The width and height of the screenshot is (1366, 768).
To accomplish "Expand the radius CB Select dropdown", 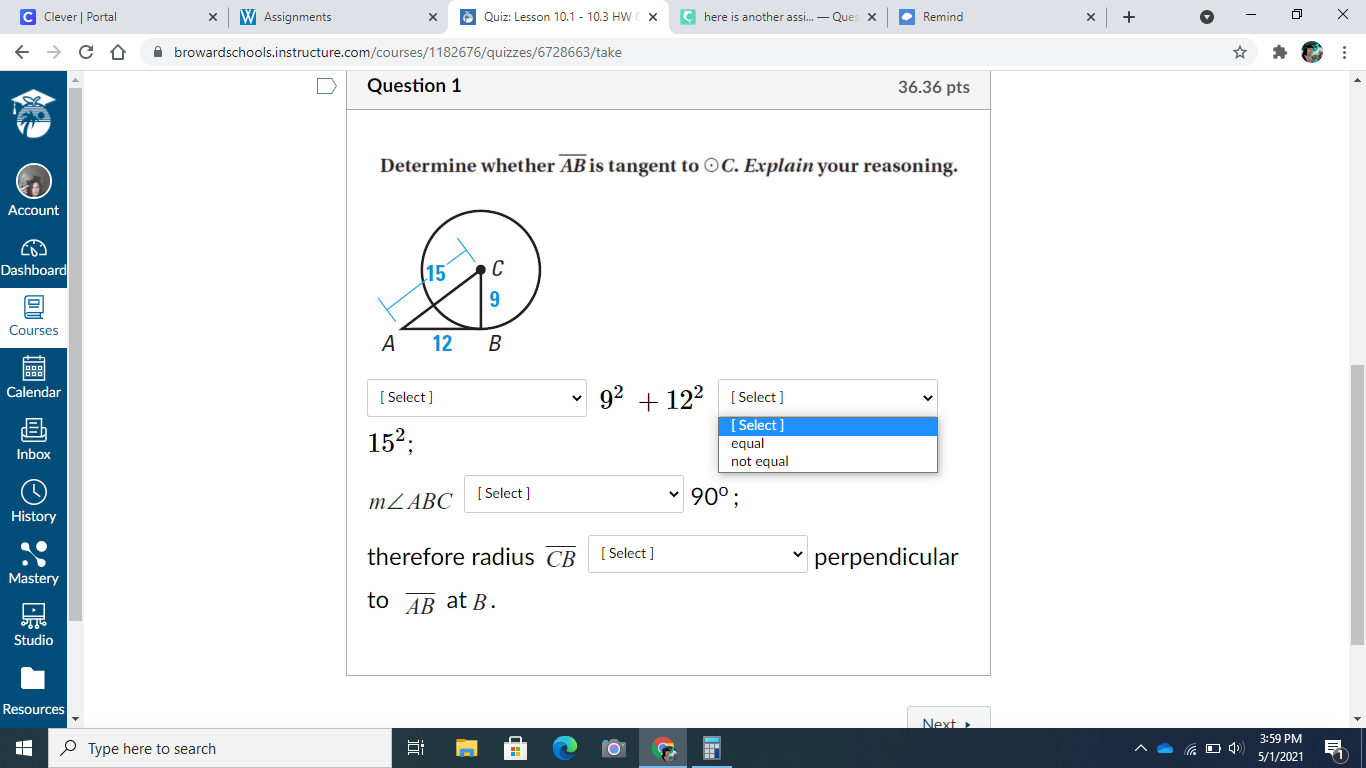I will click(698, 554).
